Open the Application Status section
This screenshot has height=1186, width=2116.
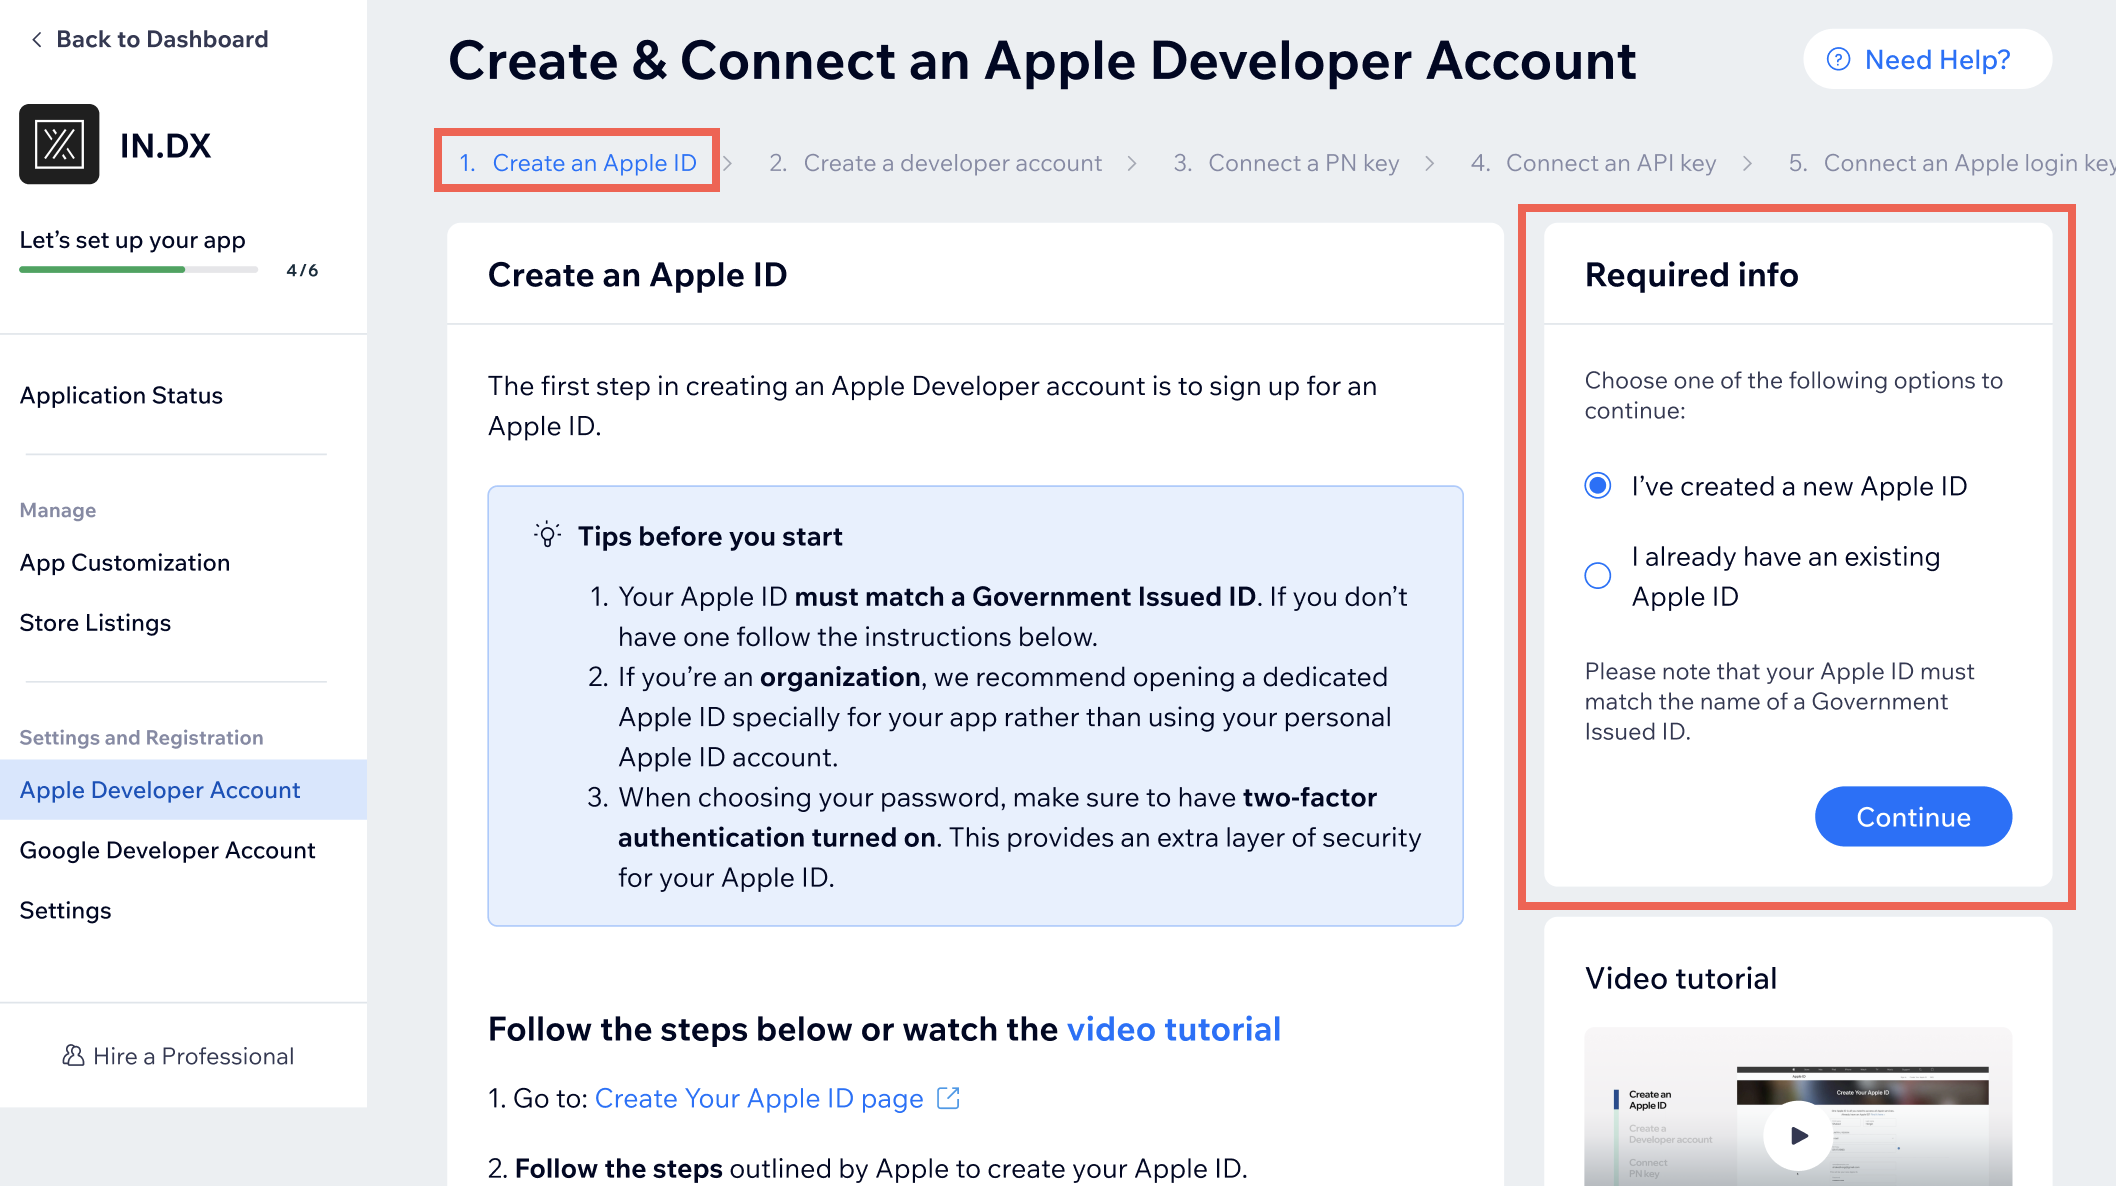click(x=119, y=394)
